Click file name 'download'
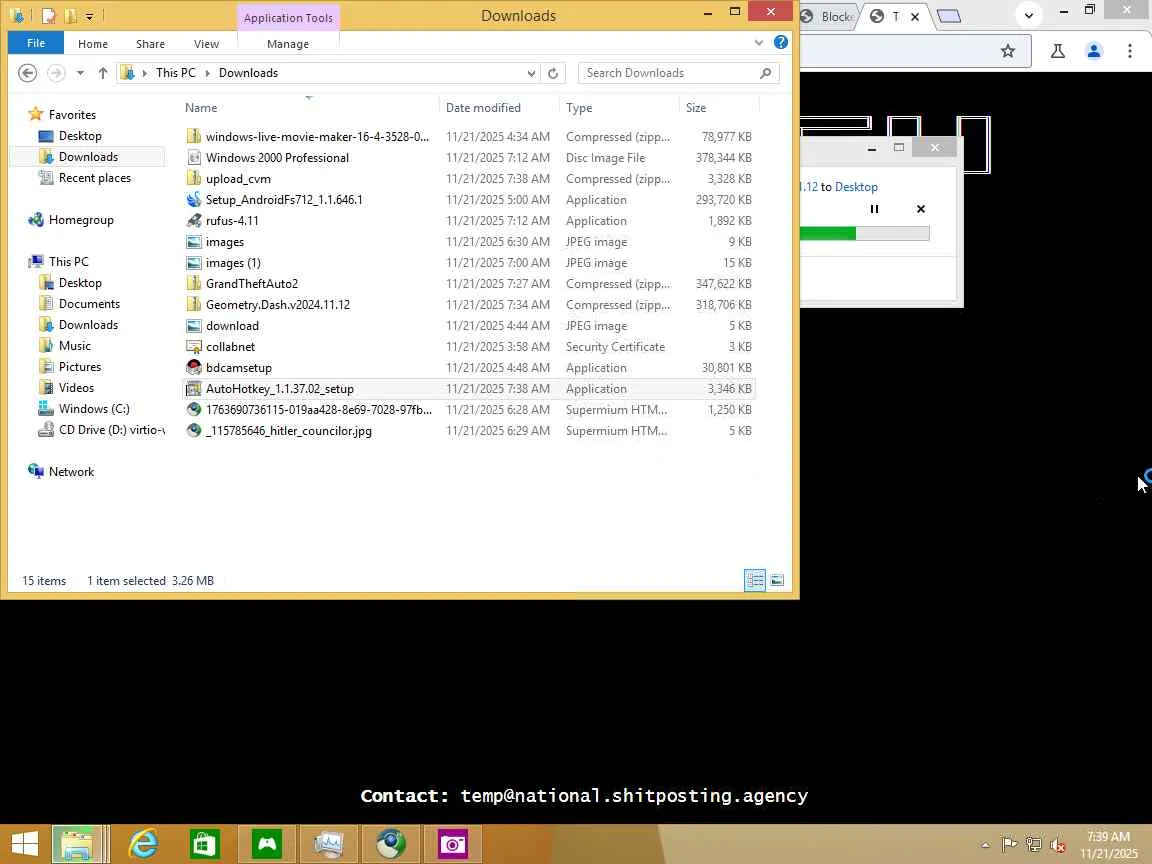Image resolution: width=1152 pixels, height=864 pixels. (x=232, y=325)
